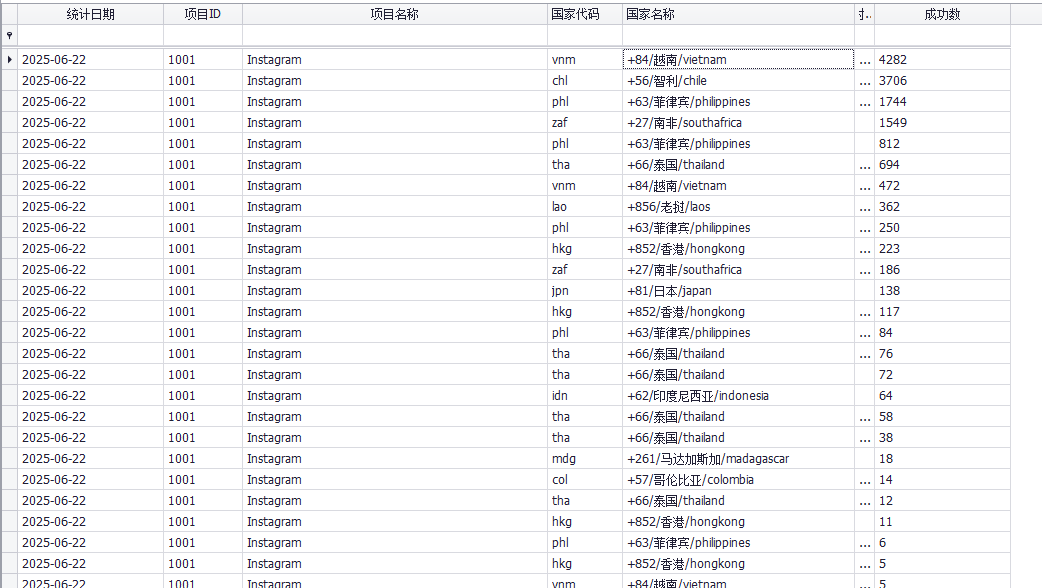The image size is (1042, 588).
Task: Sort by the 项目名称 column header
Action: click(x=395, y=14)
